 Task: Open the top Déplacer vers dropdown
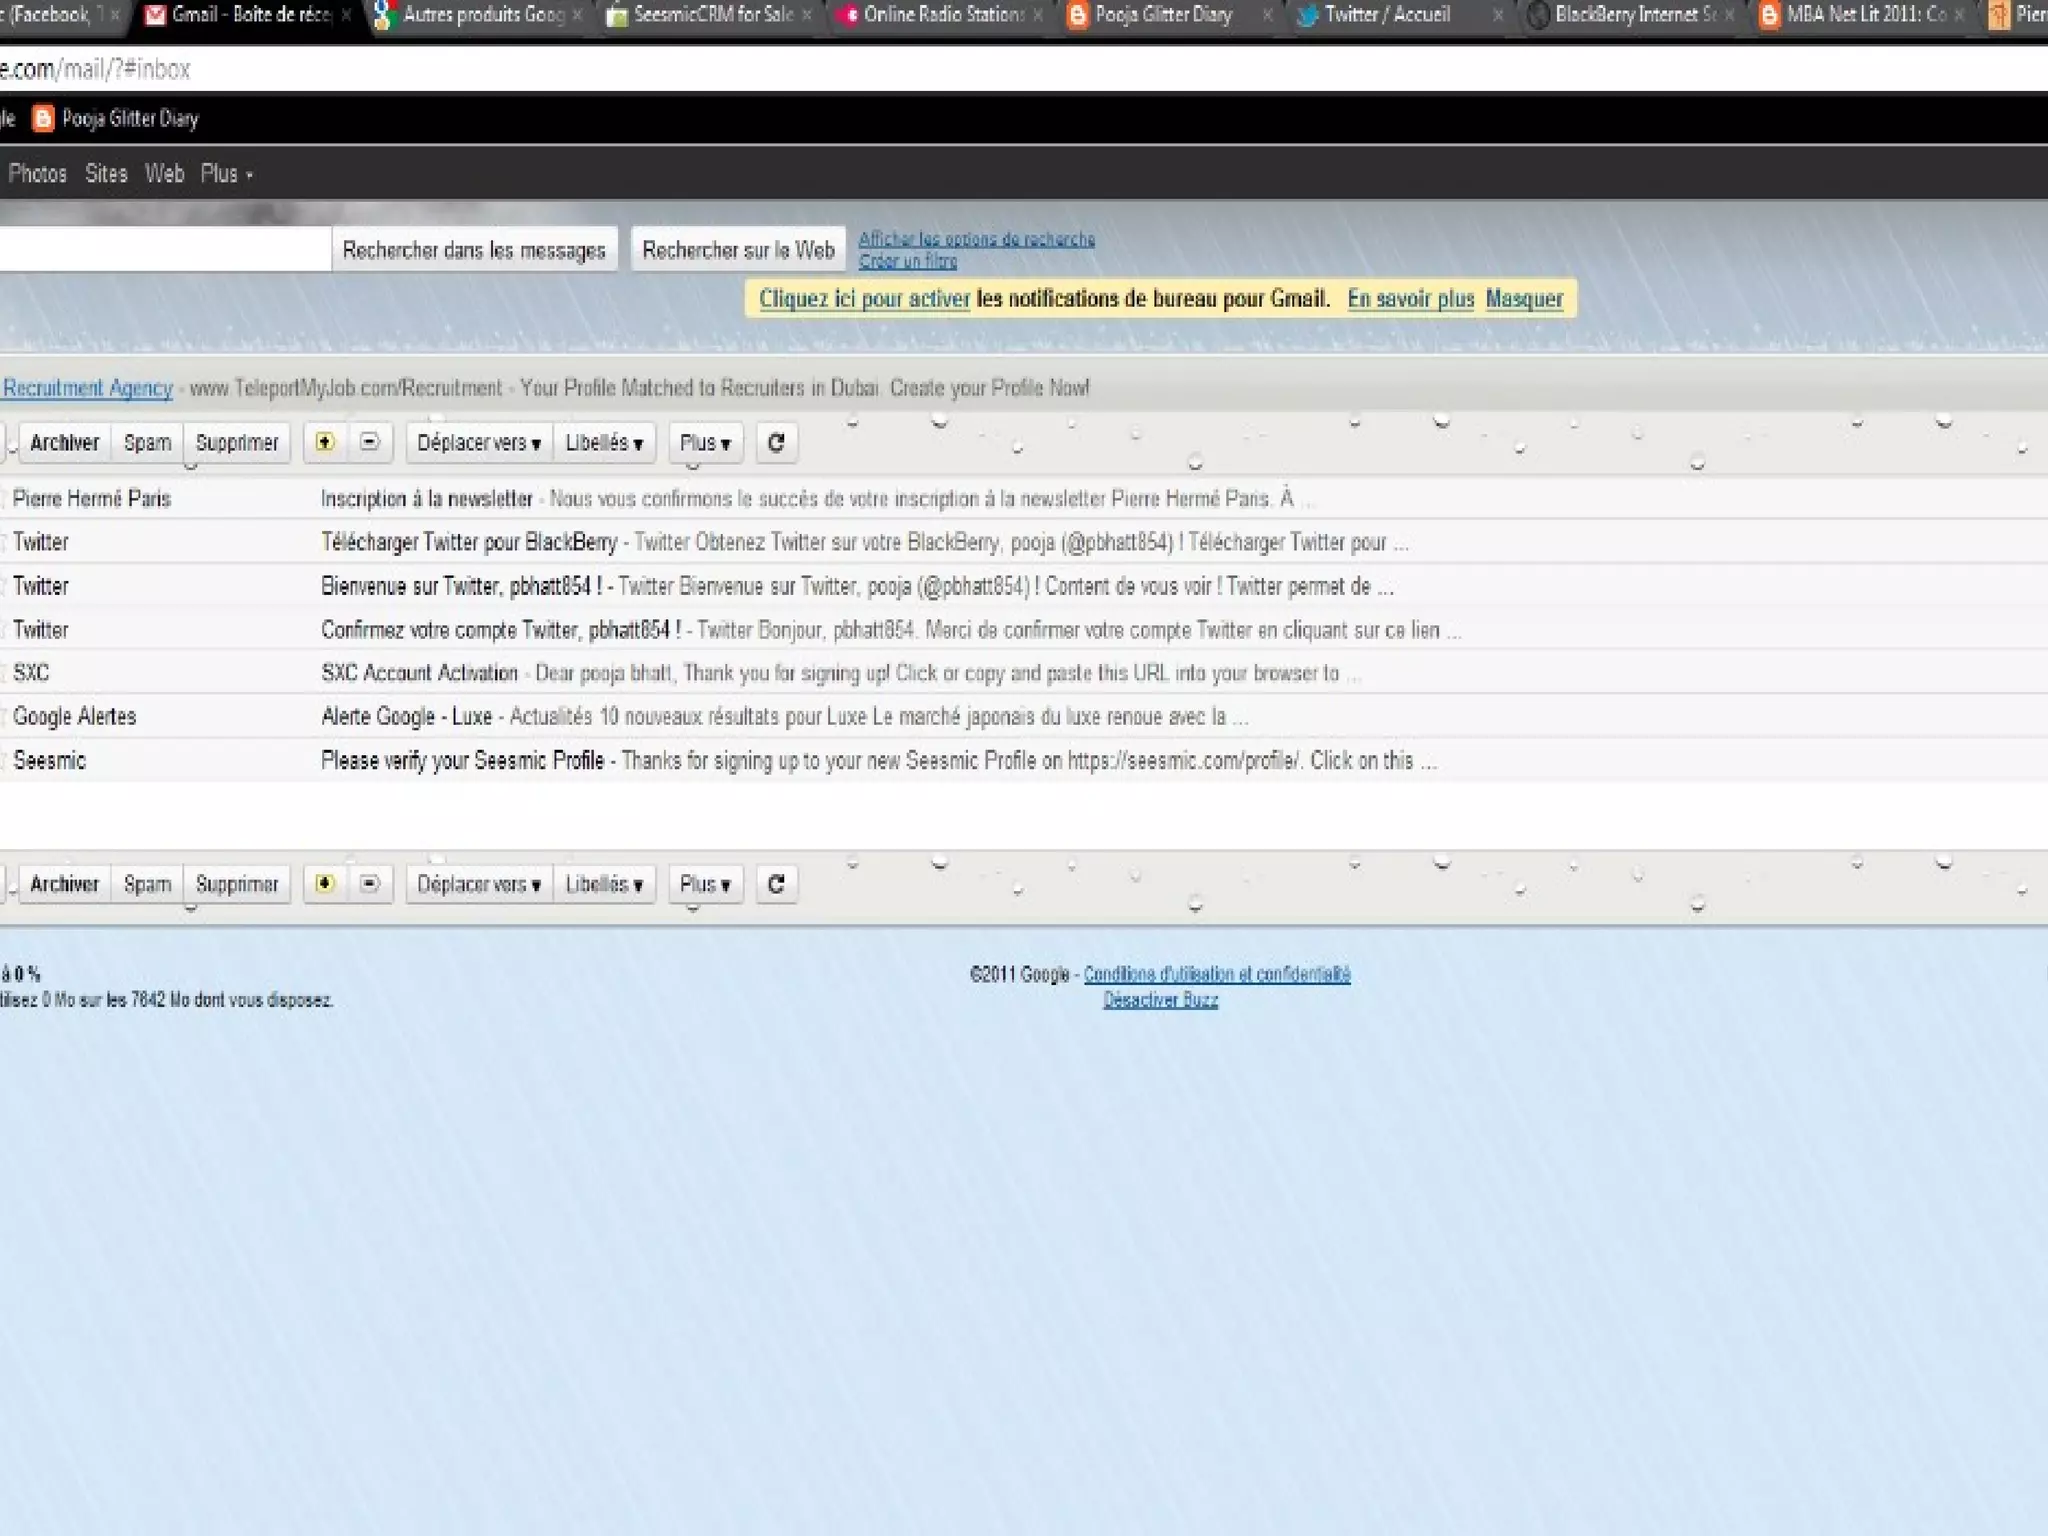[479, 443]
